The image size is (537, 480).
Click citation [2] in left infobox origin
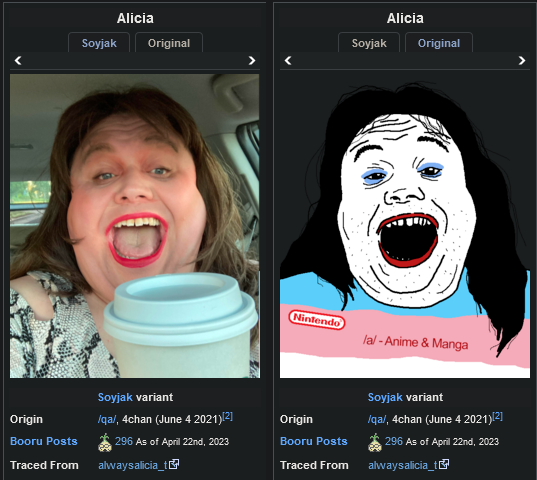pos(228,416)
